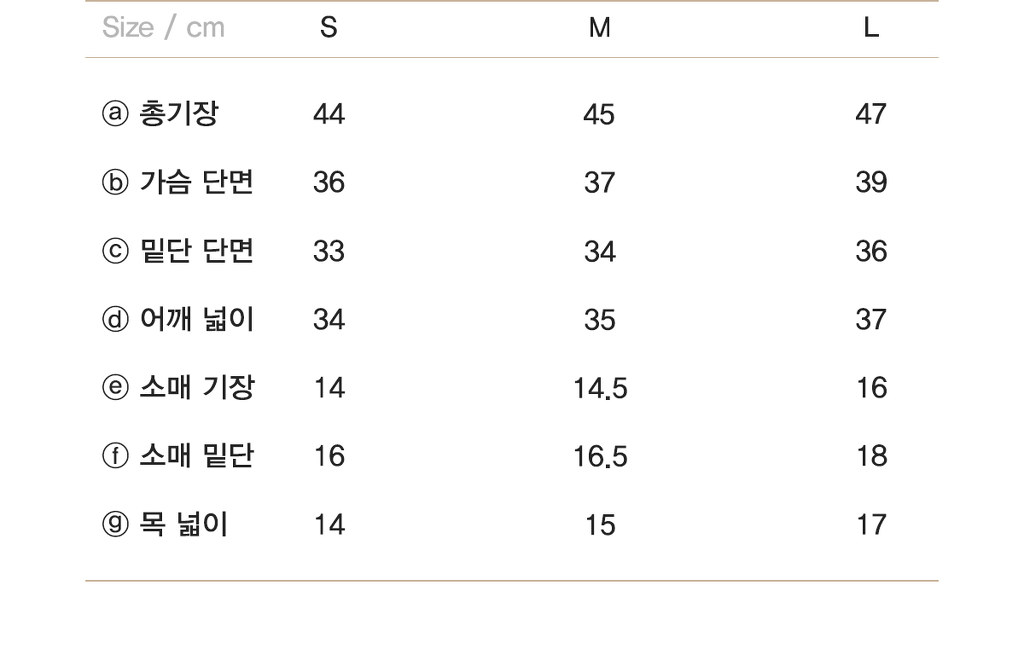Image resolution: width=1024 pixels, height=649 pixels.
Task: Click the 총기장 row label
Action: (178, 114)
